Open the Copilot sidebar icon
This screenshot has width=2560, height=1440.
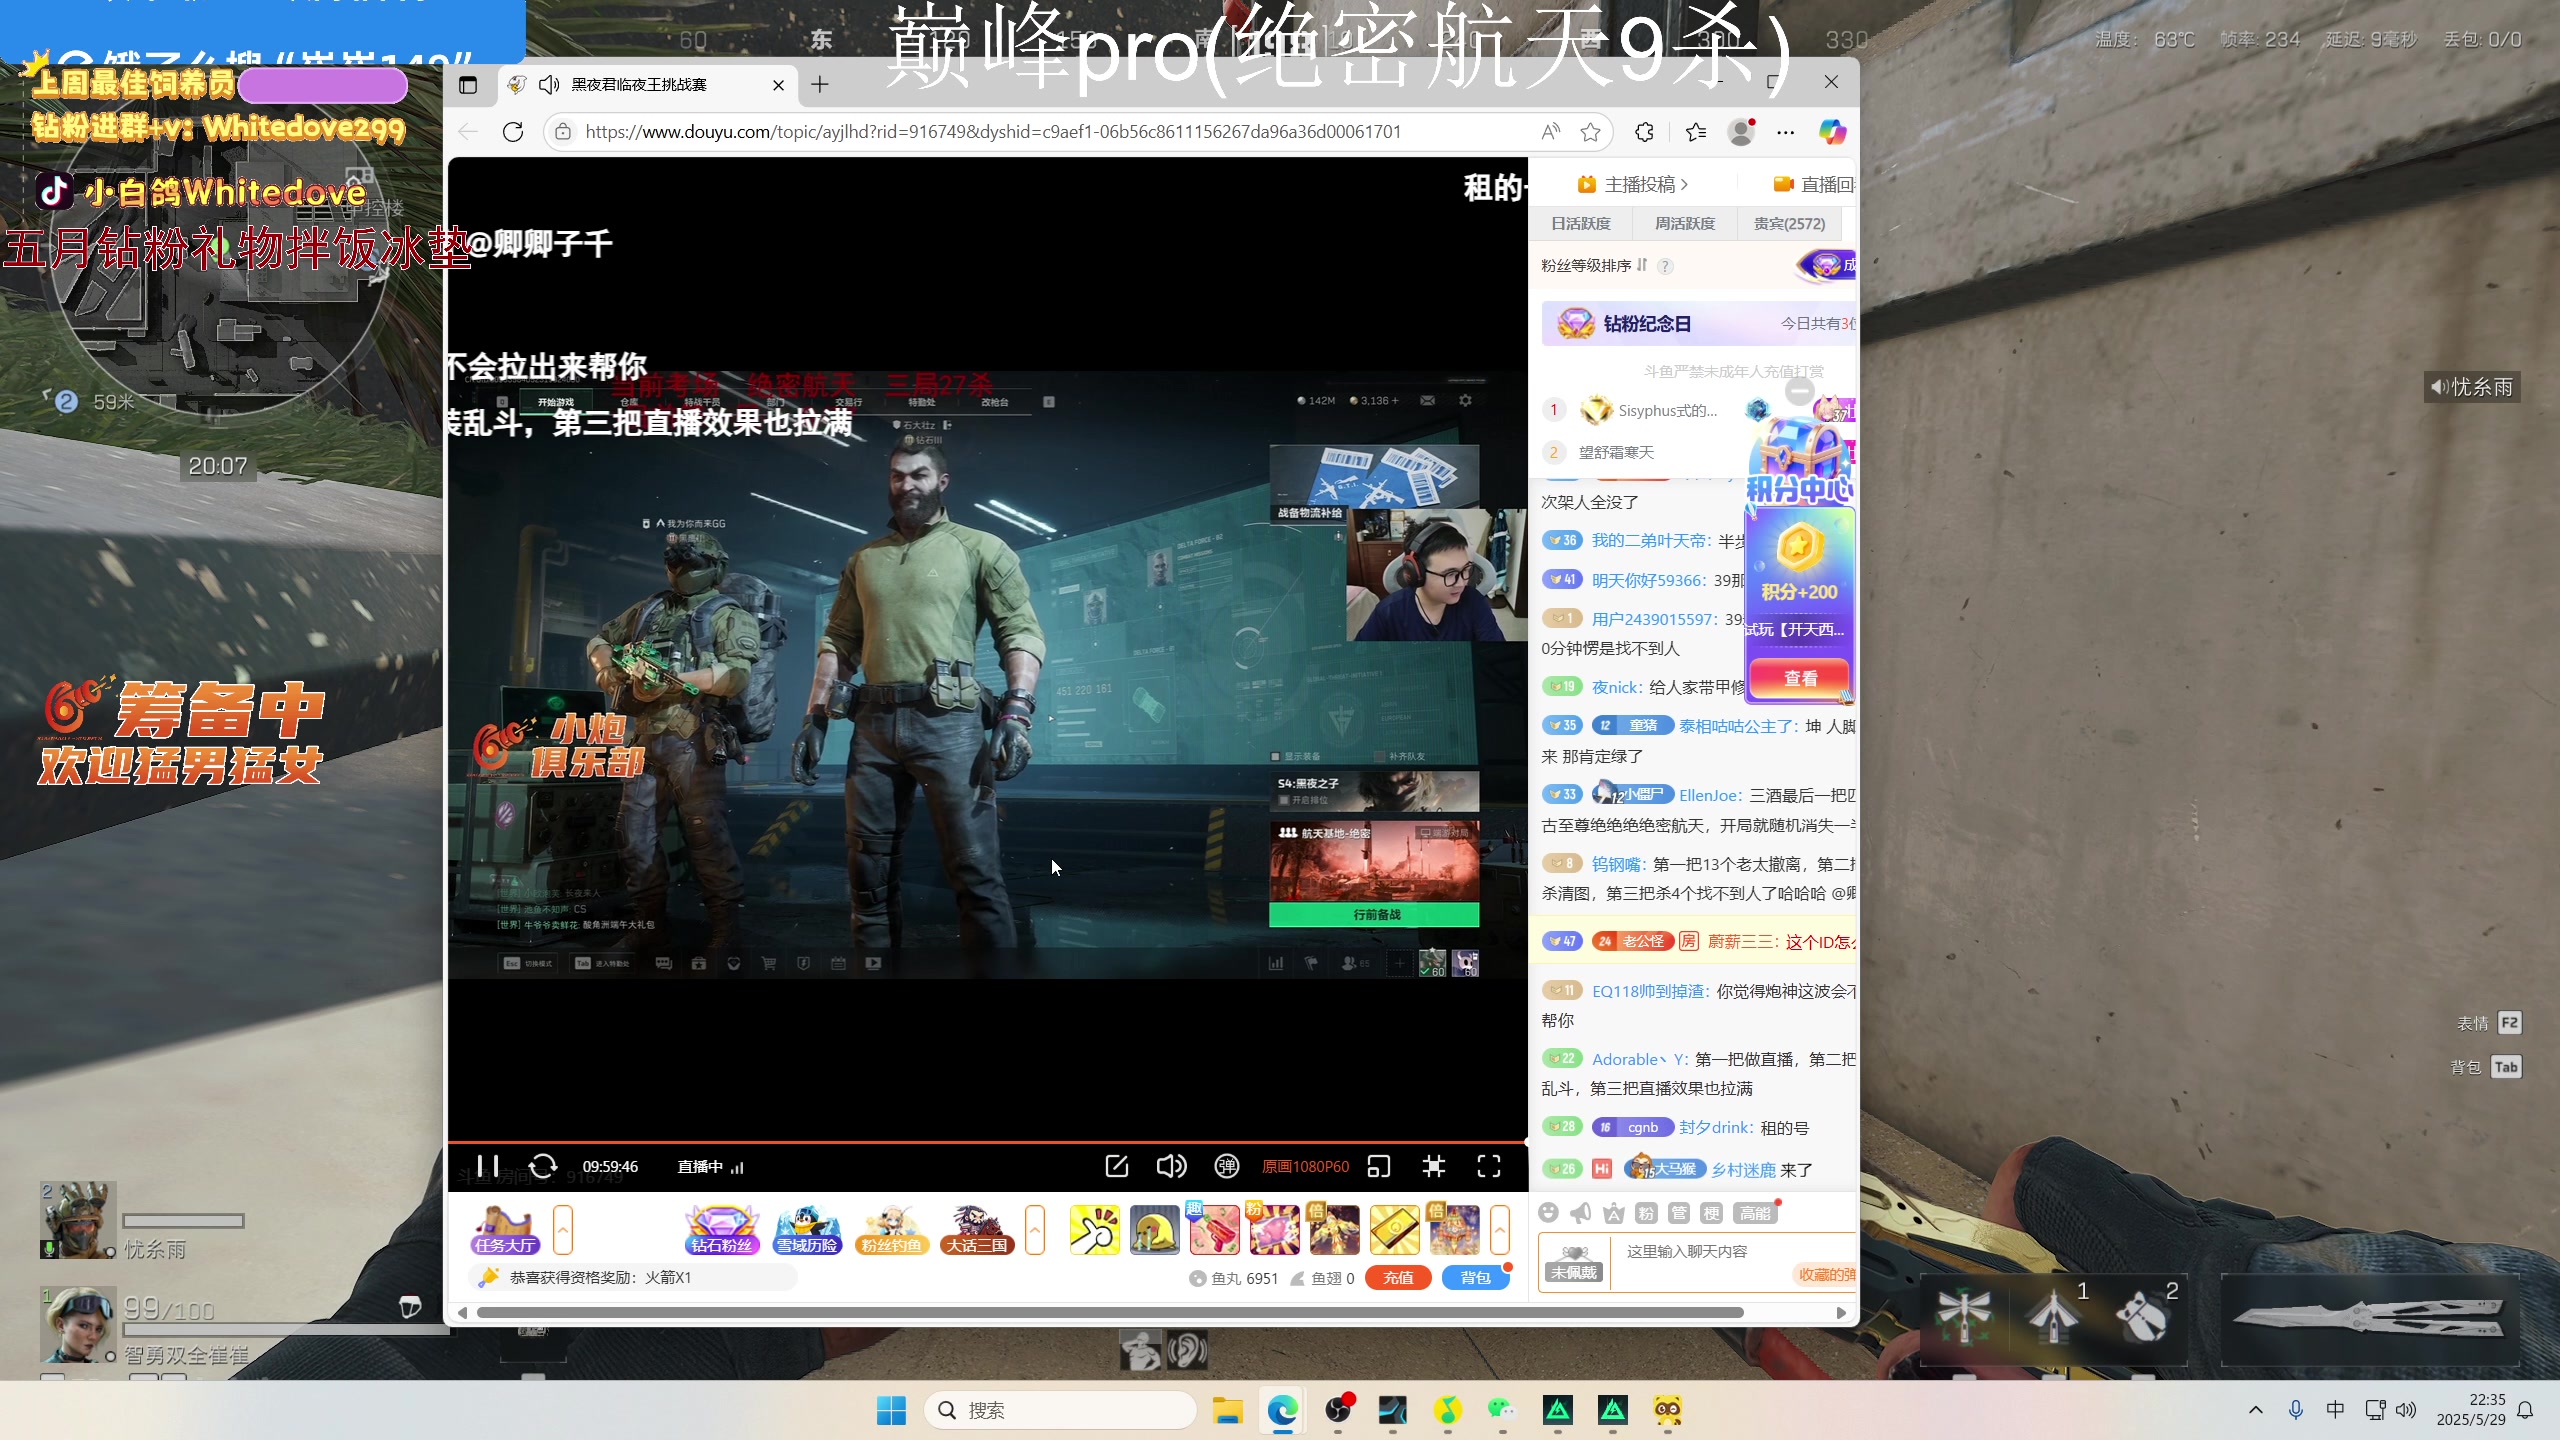pos(1832,132)
